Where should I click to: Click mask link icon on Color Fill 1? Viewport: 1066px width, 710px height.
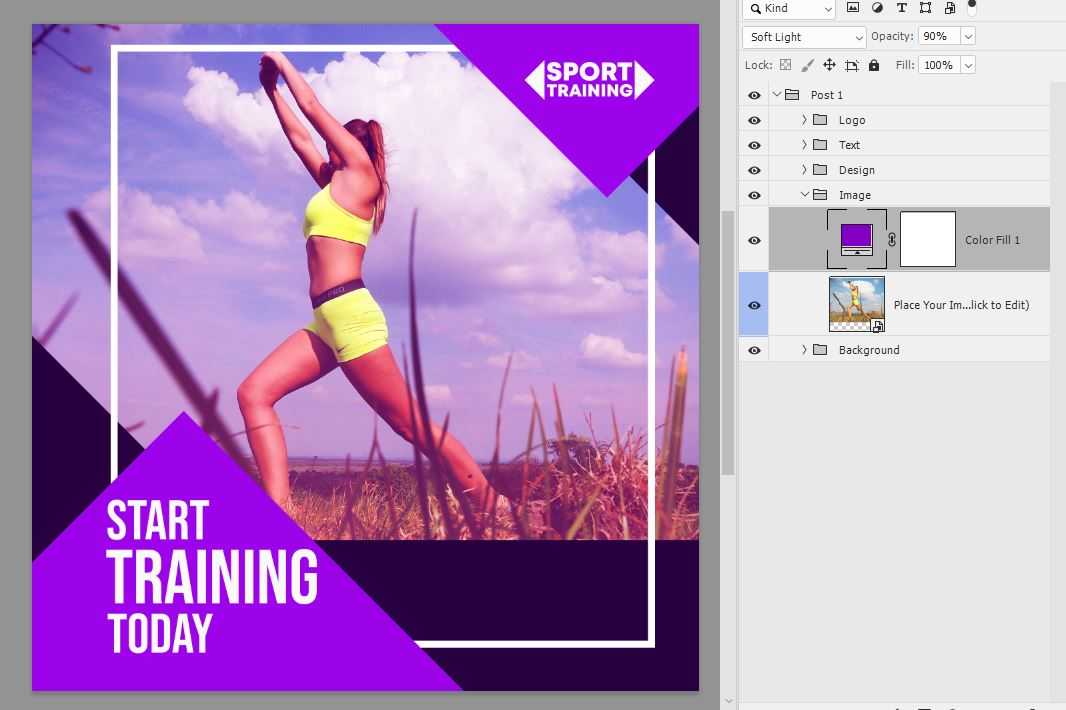click(x=892, y=240)
